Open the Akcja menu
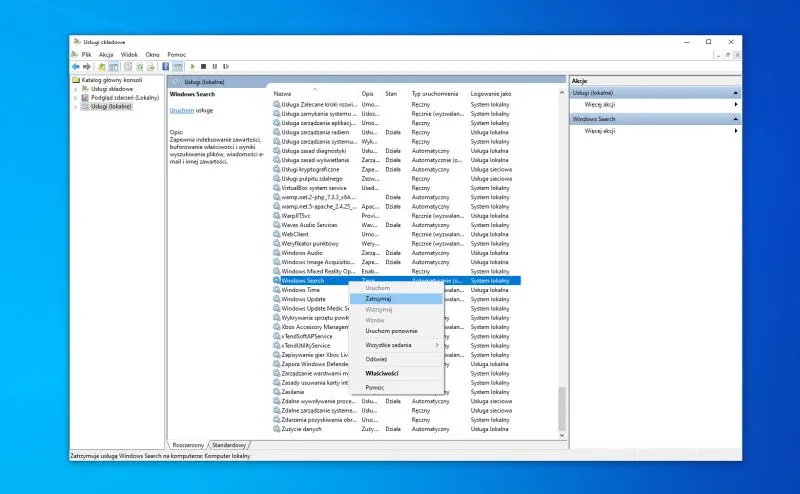Viewport: 800px width, 494px height. click(x=106, y=55)
